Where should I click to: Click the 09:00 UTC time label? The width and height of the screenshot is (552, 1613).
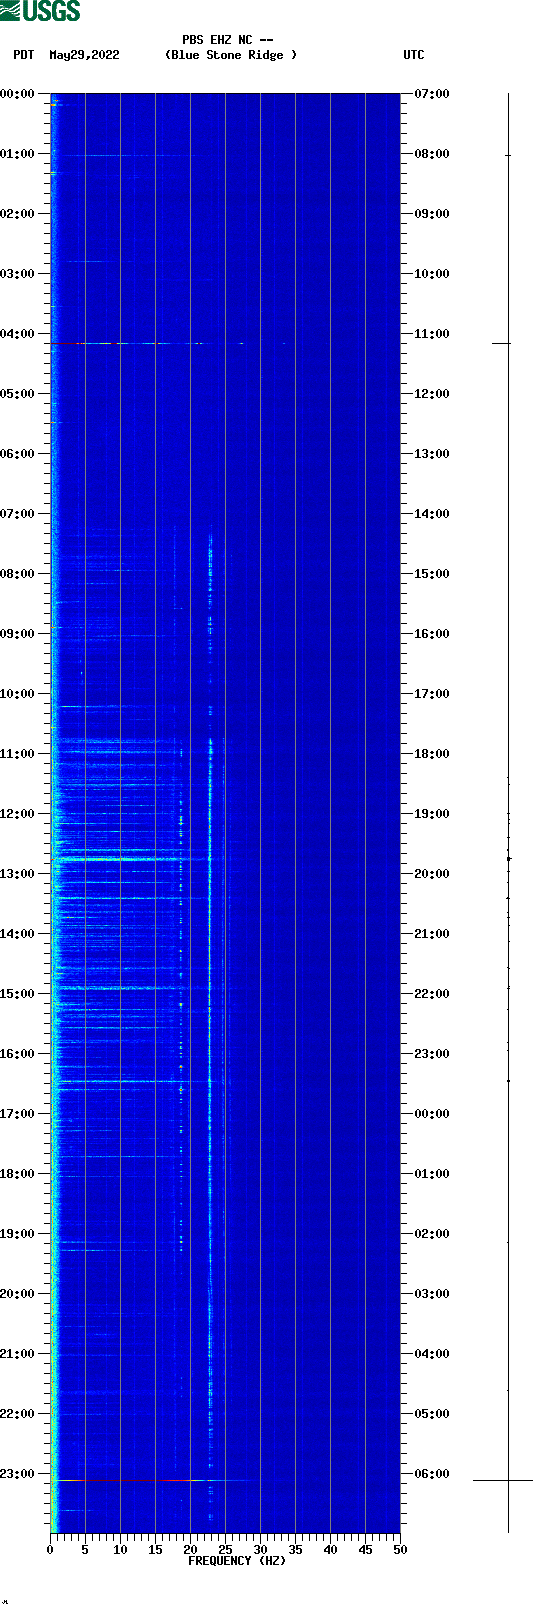point(432,214)
